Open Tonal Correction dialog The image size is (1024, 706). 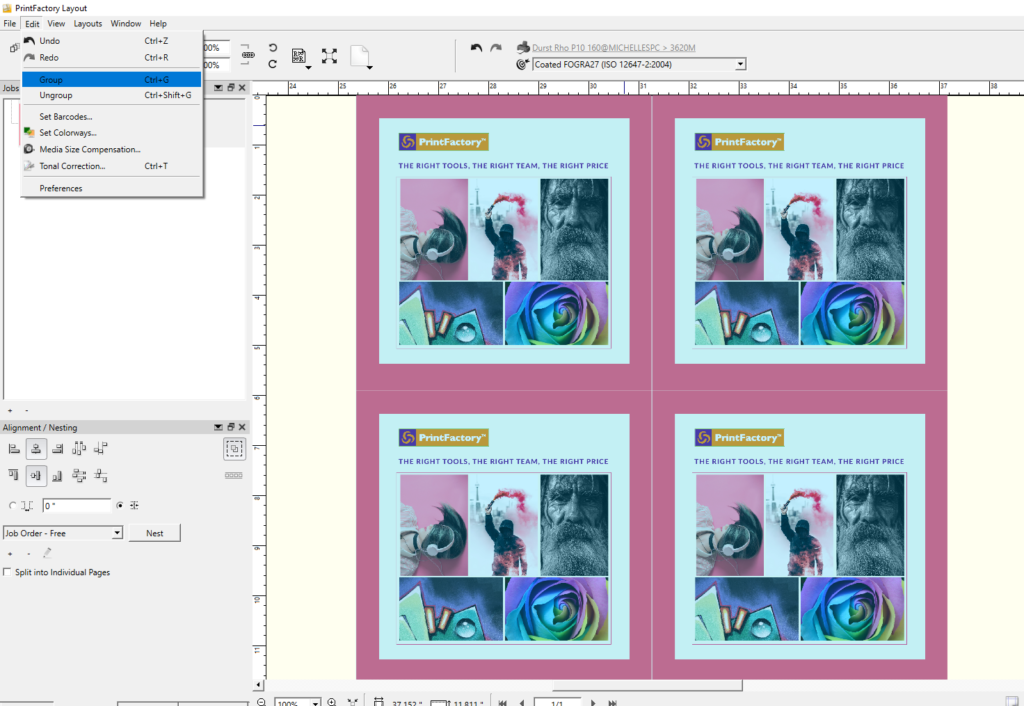(x=112, y=166)
